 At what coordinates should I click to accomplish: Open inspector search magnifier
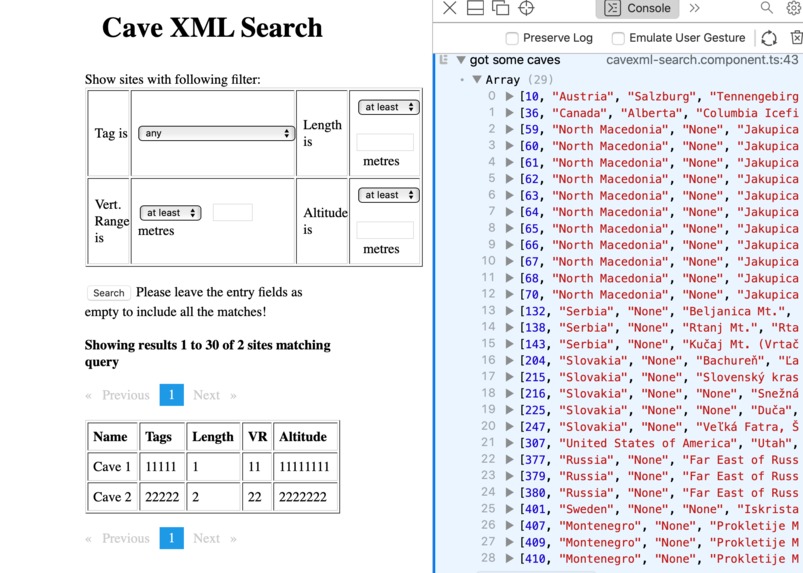(767, 7)
